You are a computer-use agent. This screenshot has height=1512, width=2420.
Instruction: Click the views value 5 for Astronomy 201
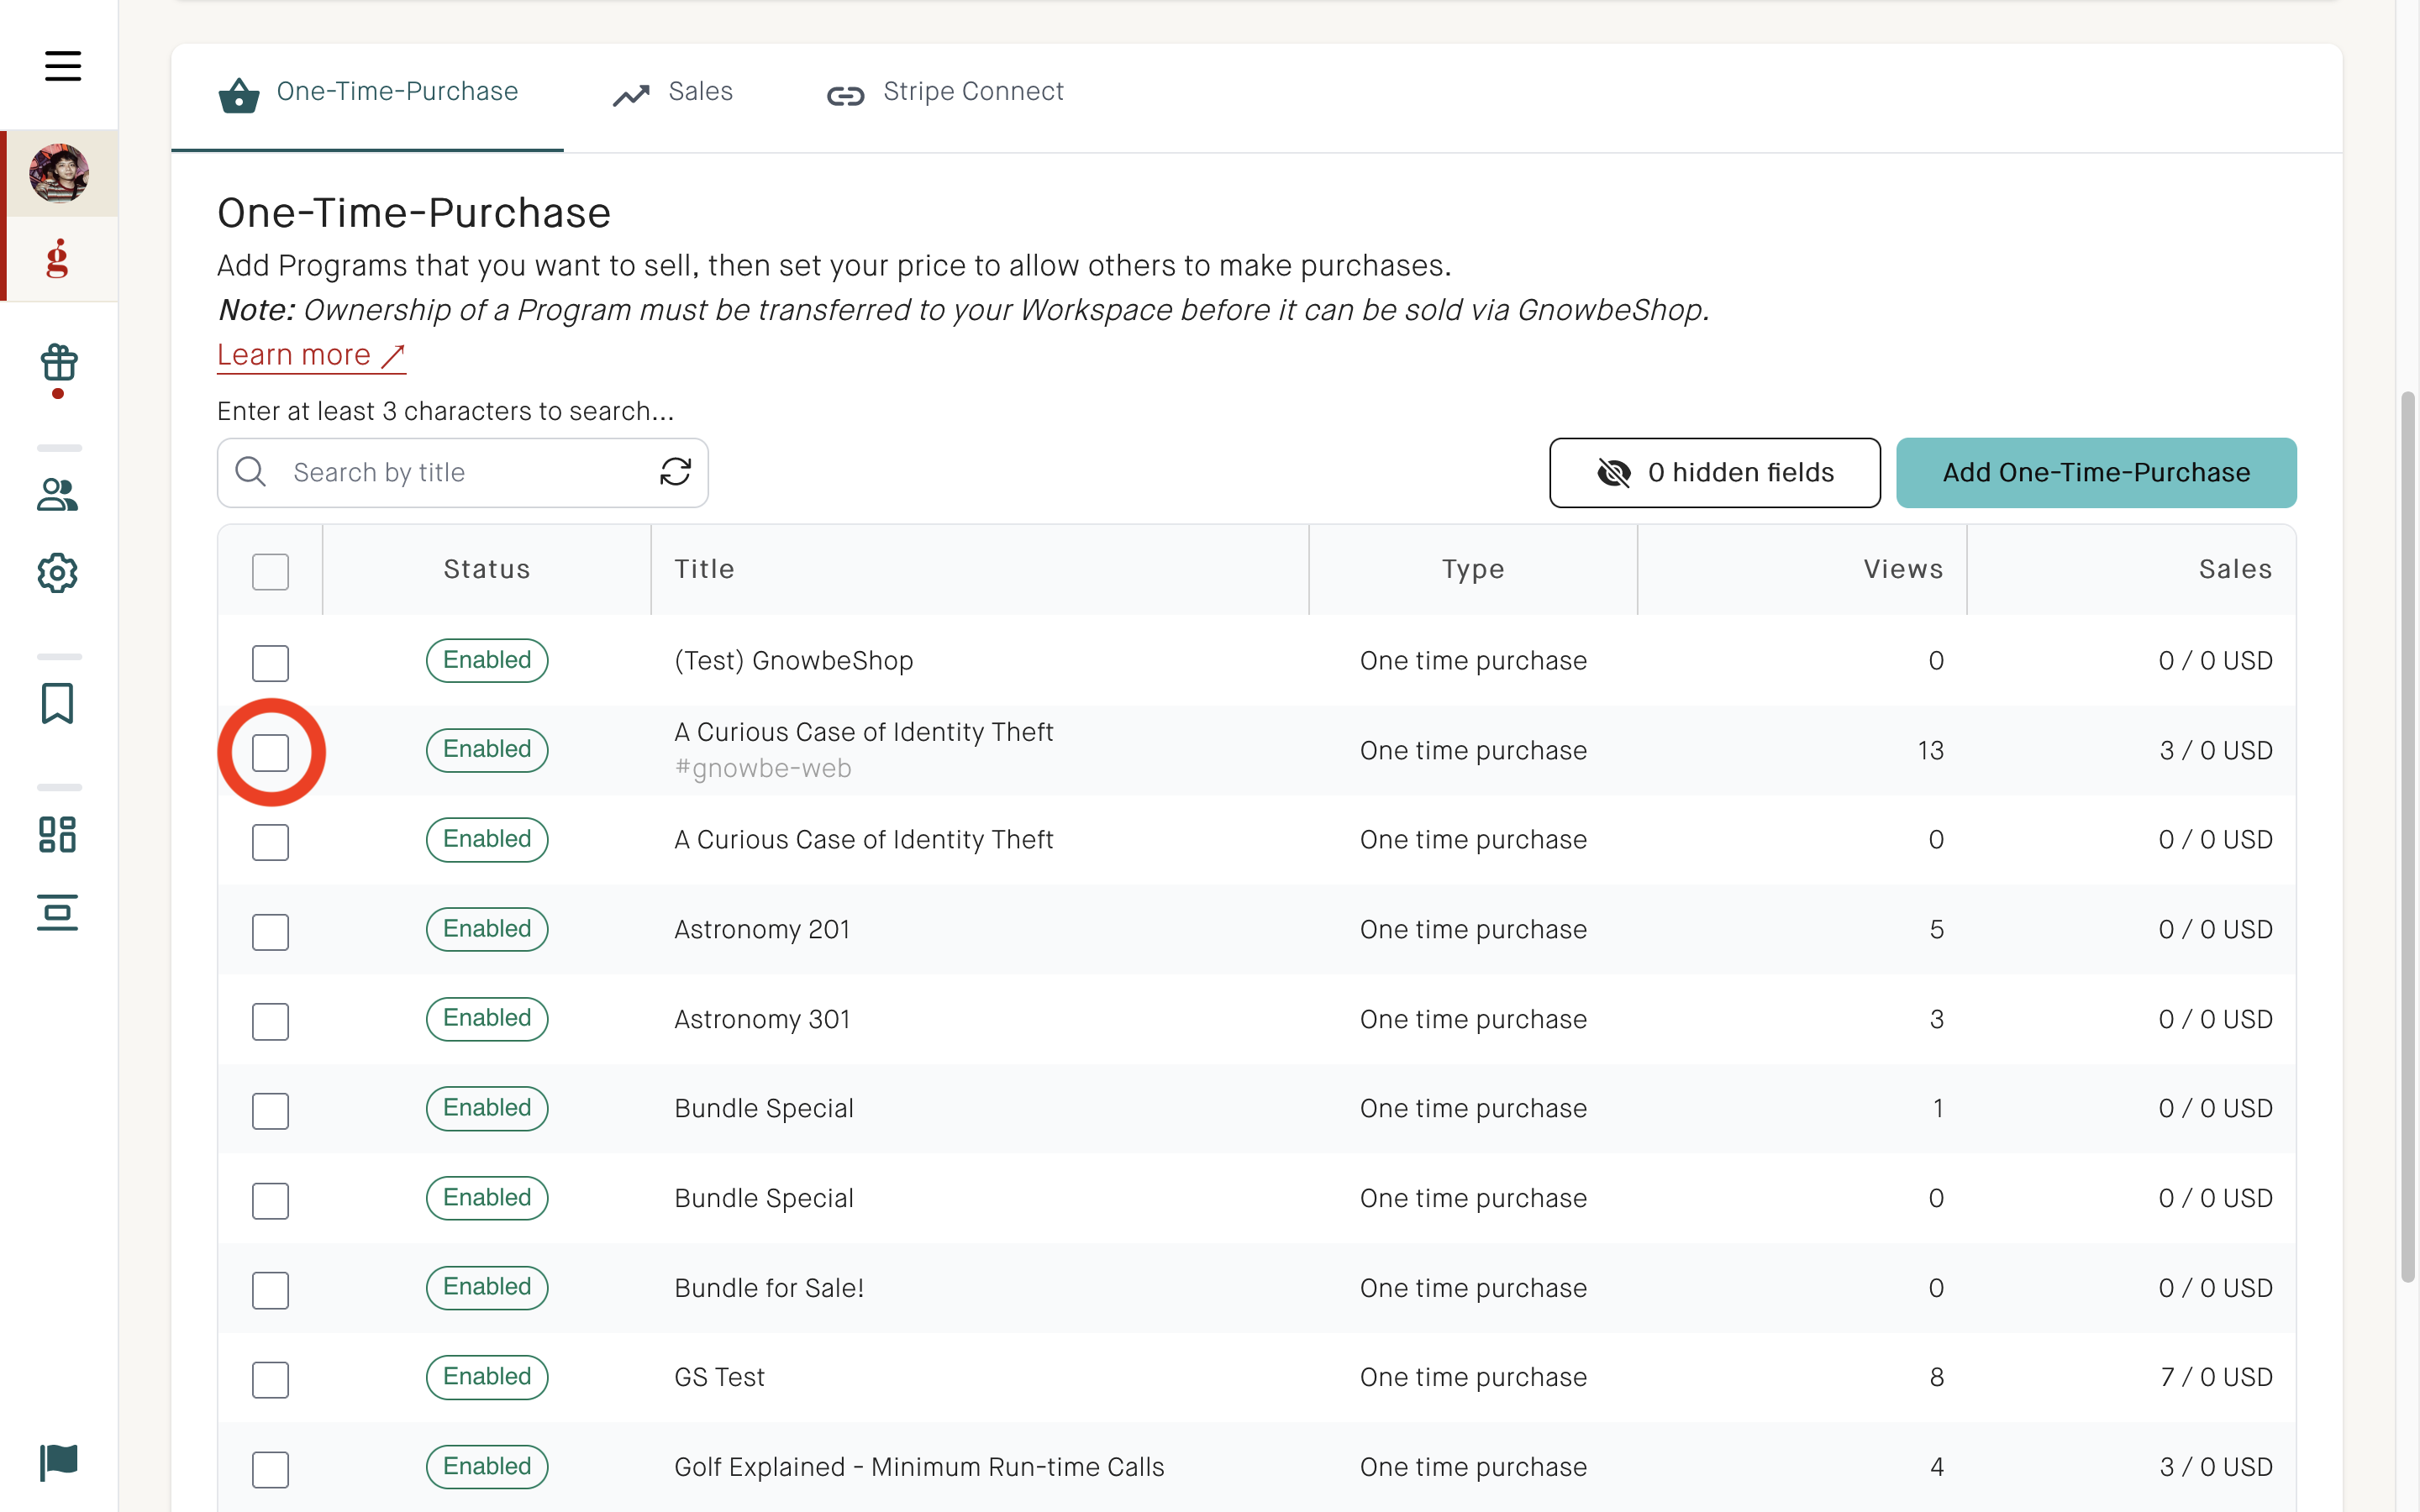click(x=1936, y=930)
